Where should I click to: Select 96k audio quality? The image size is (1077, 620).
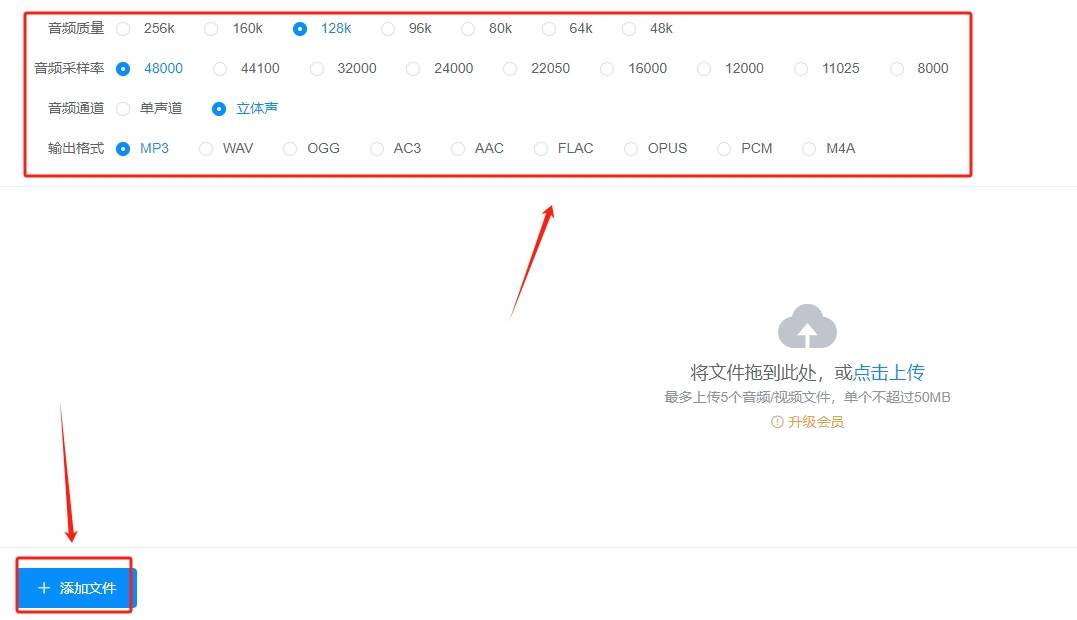pyautogui.click(x=388, y=29)
